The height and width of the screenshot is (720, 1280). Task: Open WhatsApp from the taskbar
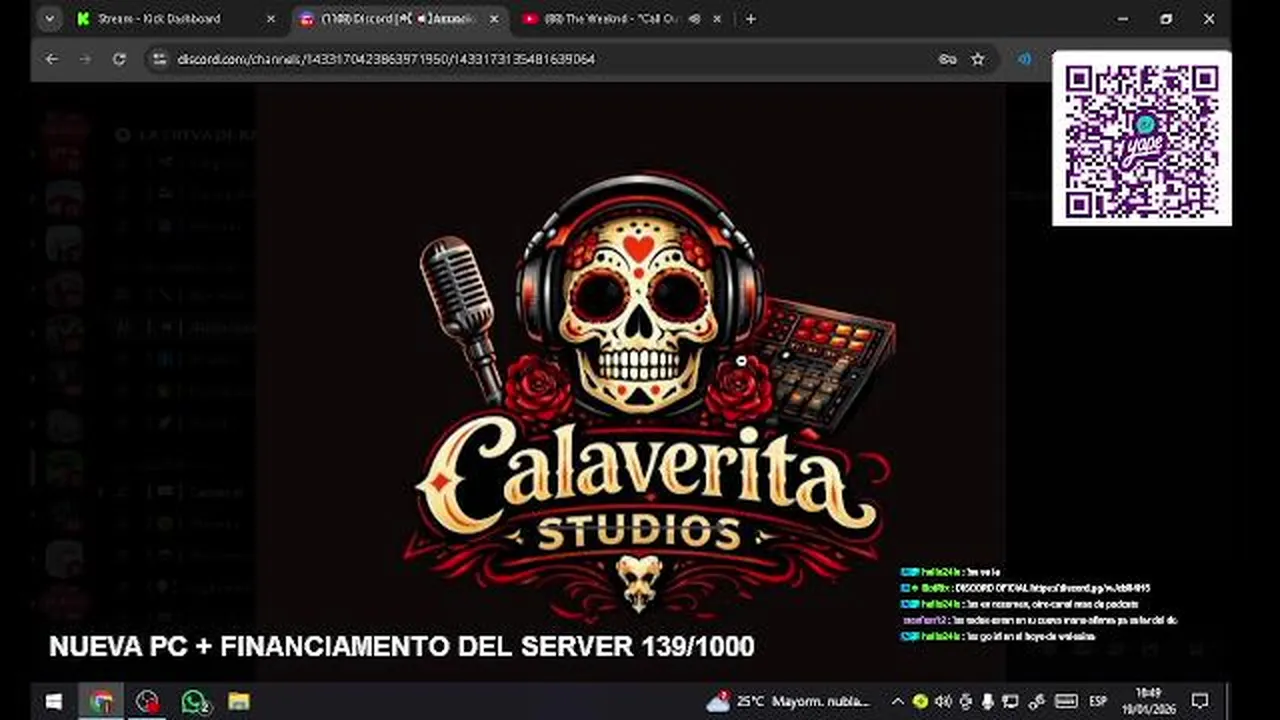(194, 701)
